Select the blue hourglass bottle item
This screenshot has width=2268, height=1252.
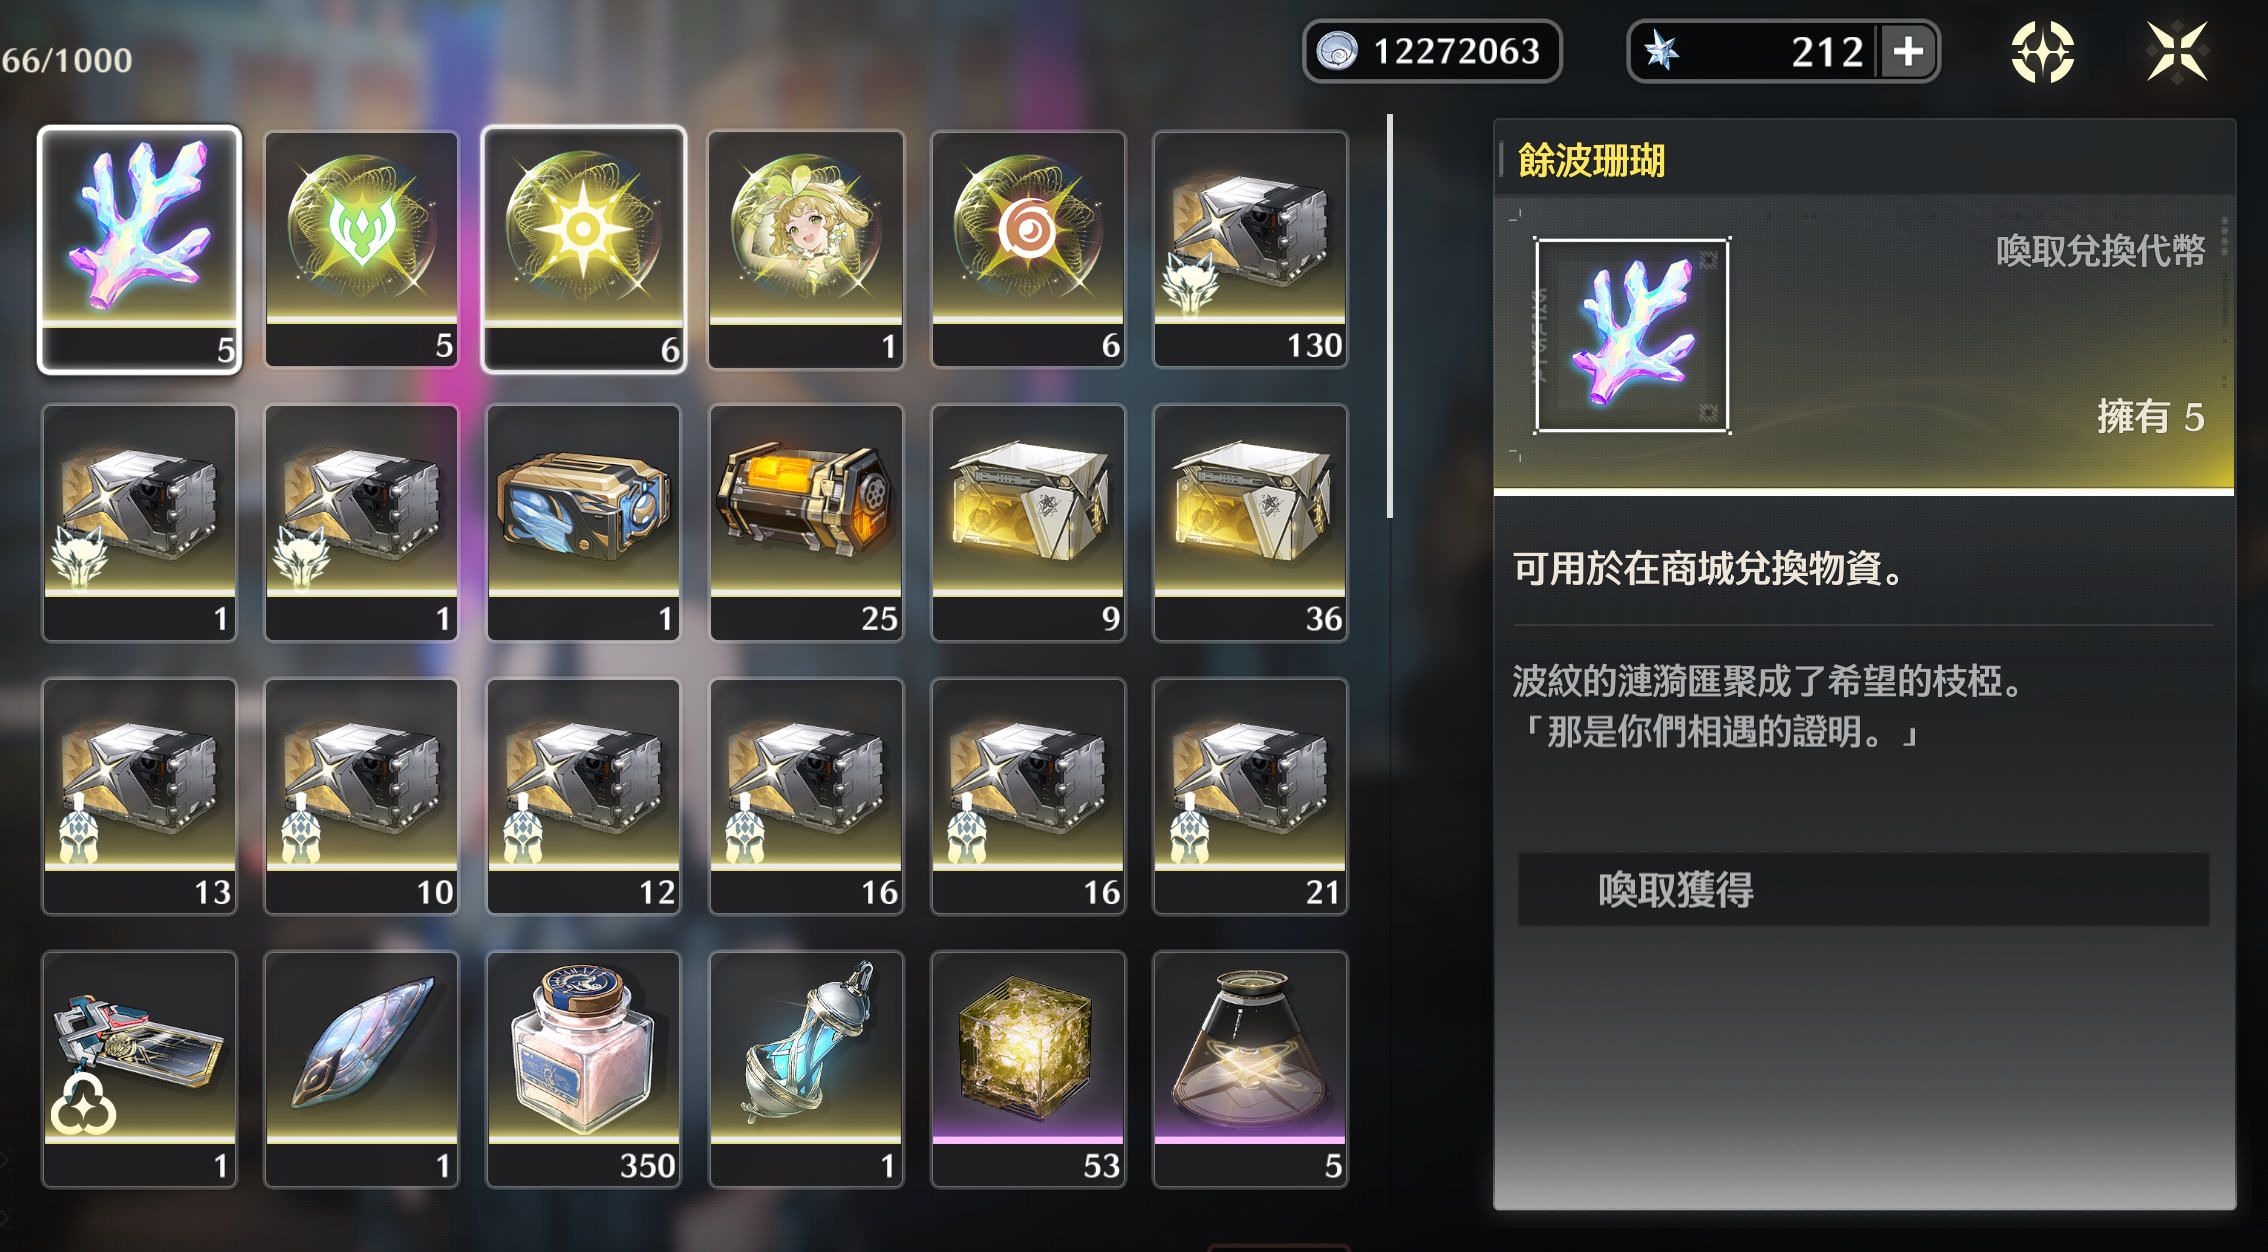tap(806, 1069)
